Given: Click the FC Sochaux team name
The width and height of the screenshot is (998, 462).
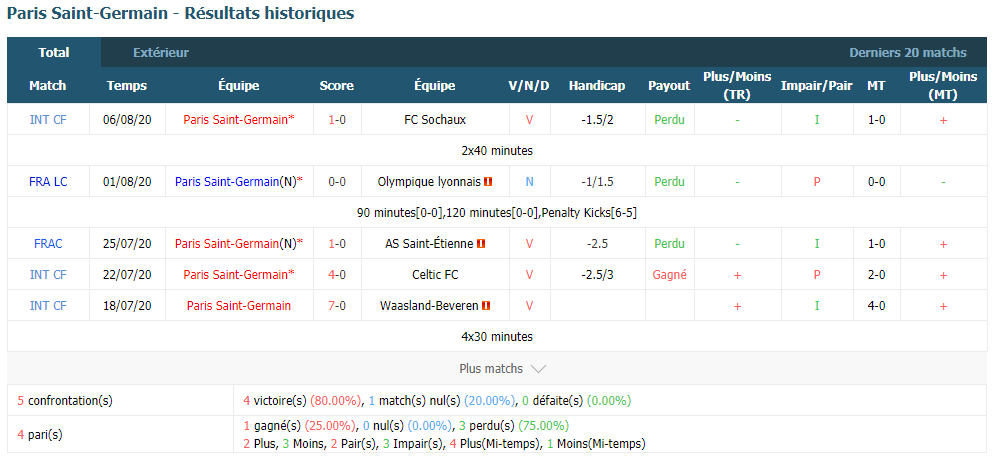Looking at the screenshot, I should tap(435, 120).
